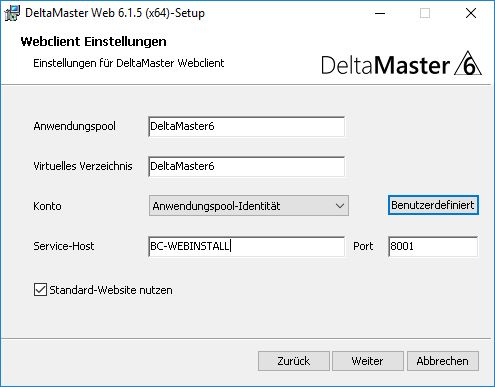Click the Virtuelles Verzeichnis label
The width and height of the screenshot is (495, 387).
click(x=83, y=166)
